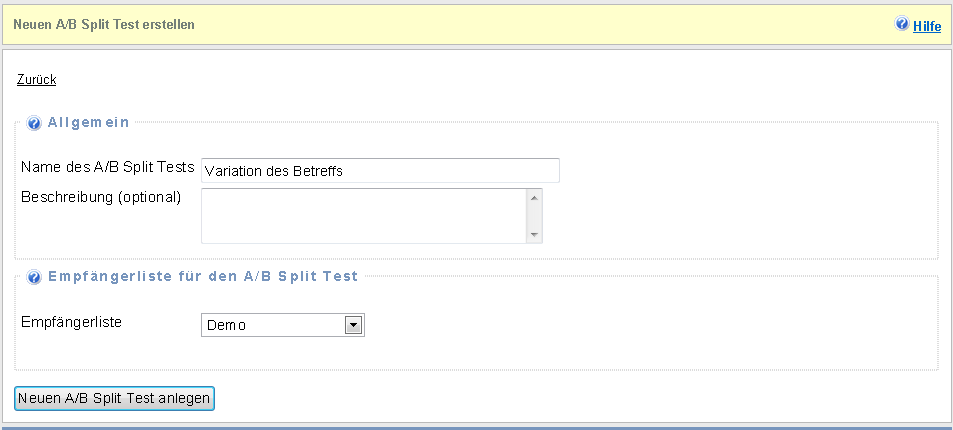
Task: Click the help icon beside Hilfe
Action: coord(902,24)
